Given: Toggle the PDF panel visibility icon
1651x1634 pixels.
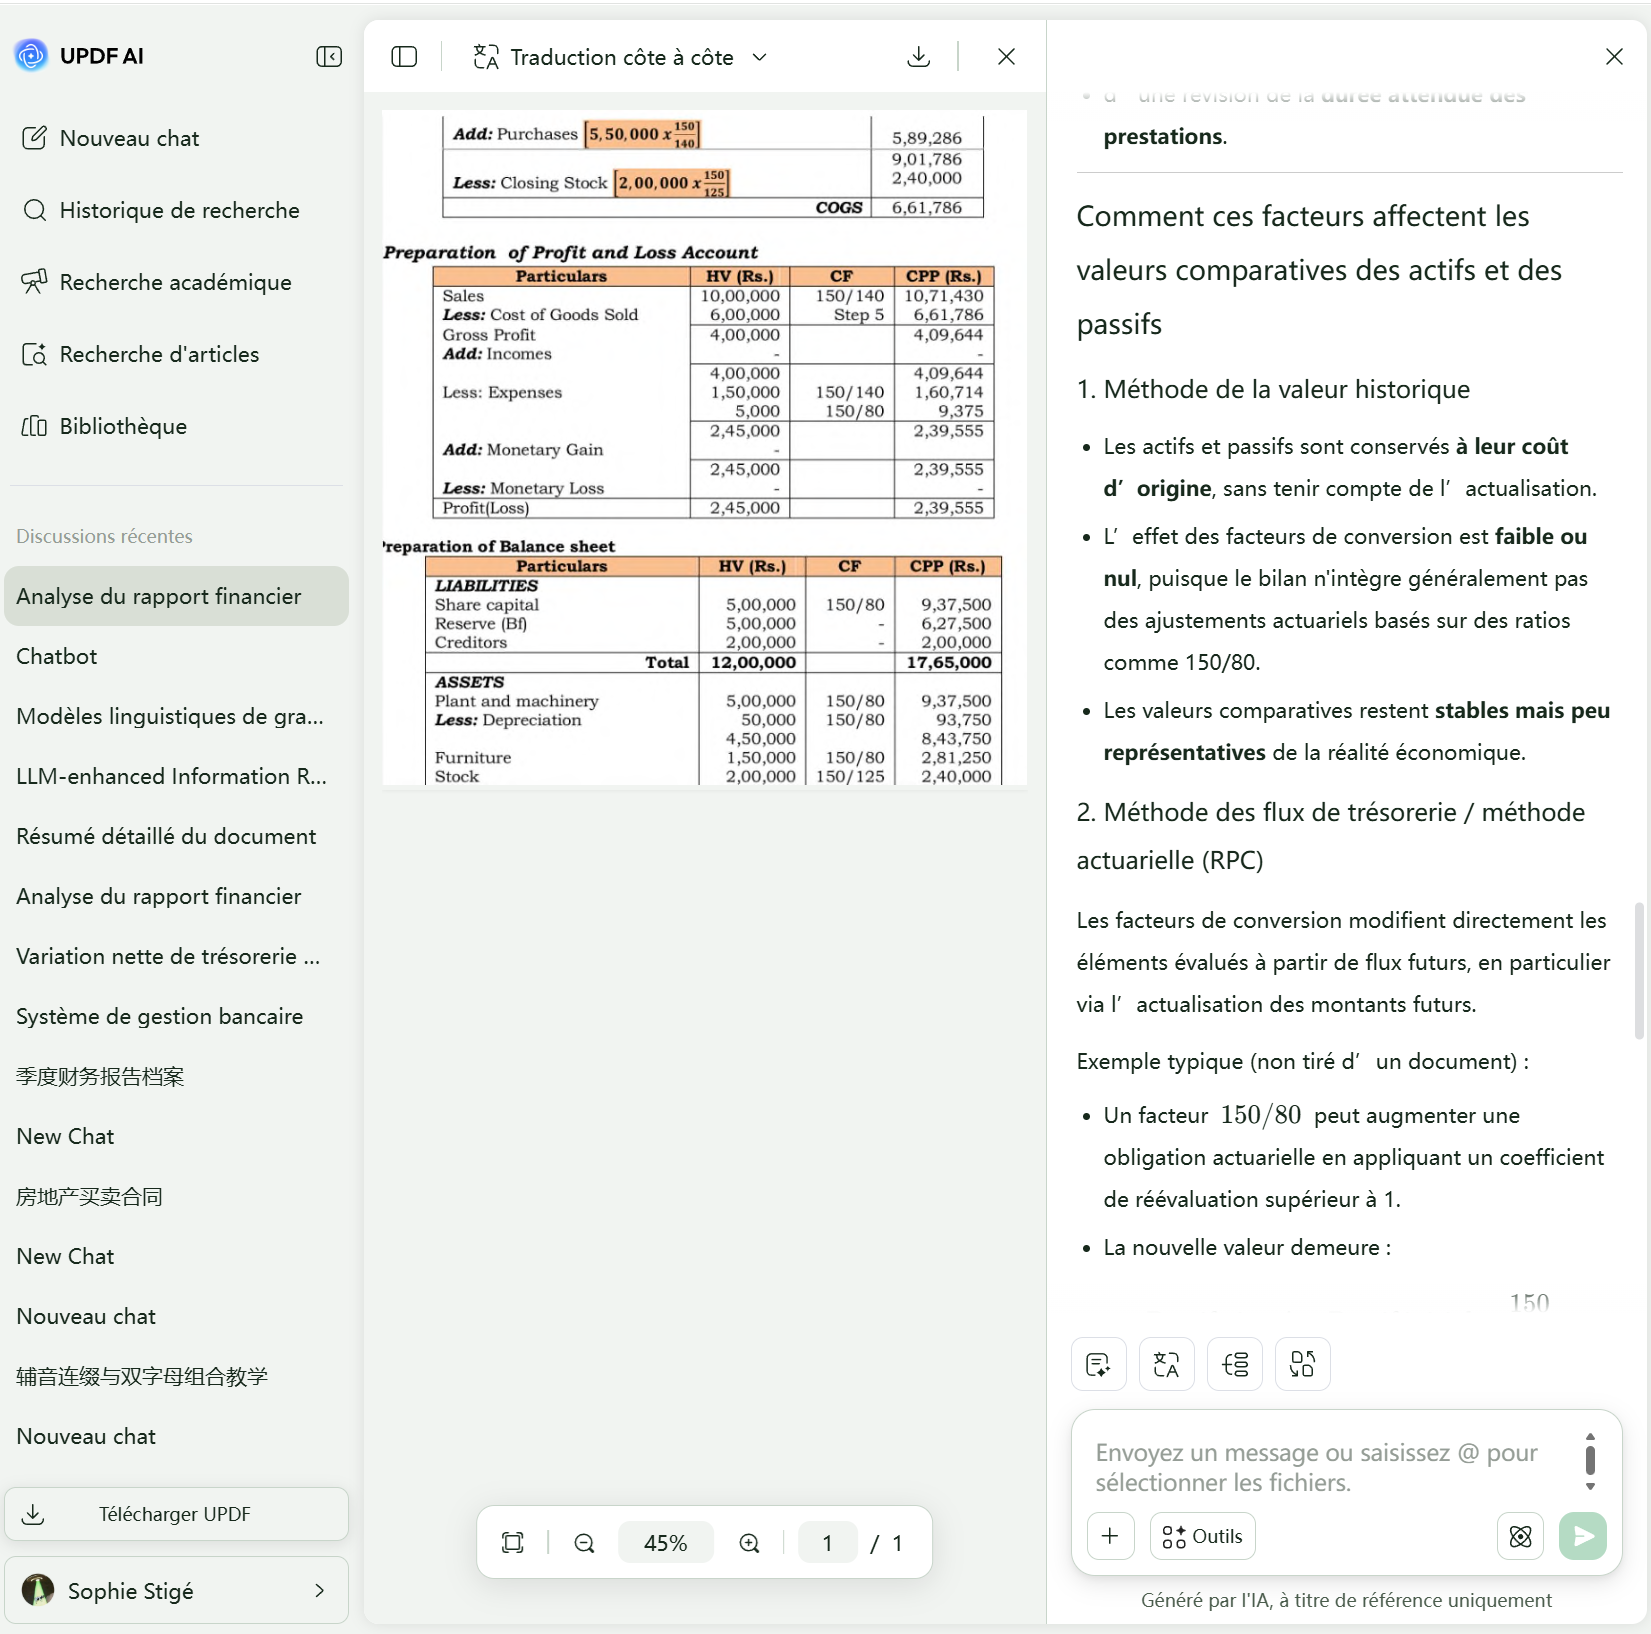Looking at the screenshot, I should pos(403,57).
